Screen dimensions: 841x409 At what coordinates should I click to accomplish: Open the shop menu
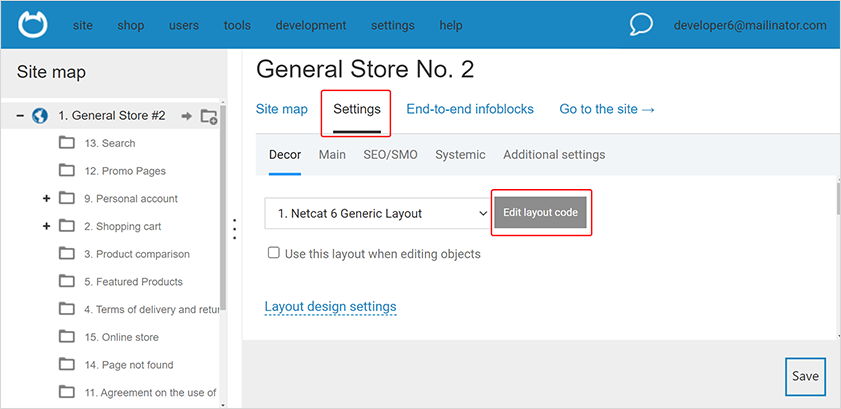(131, 25)
